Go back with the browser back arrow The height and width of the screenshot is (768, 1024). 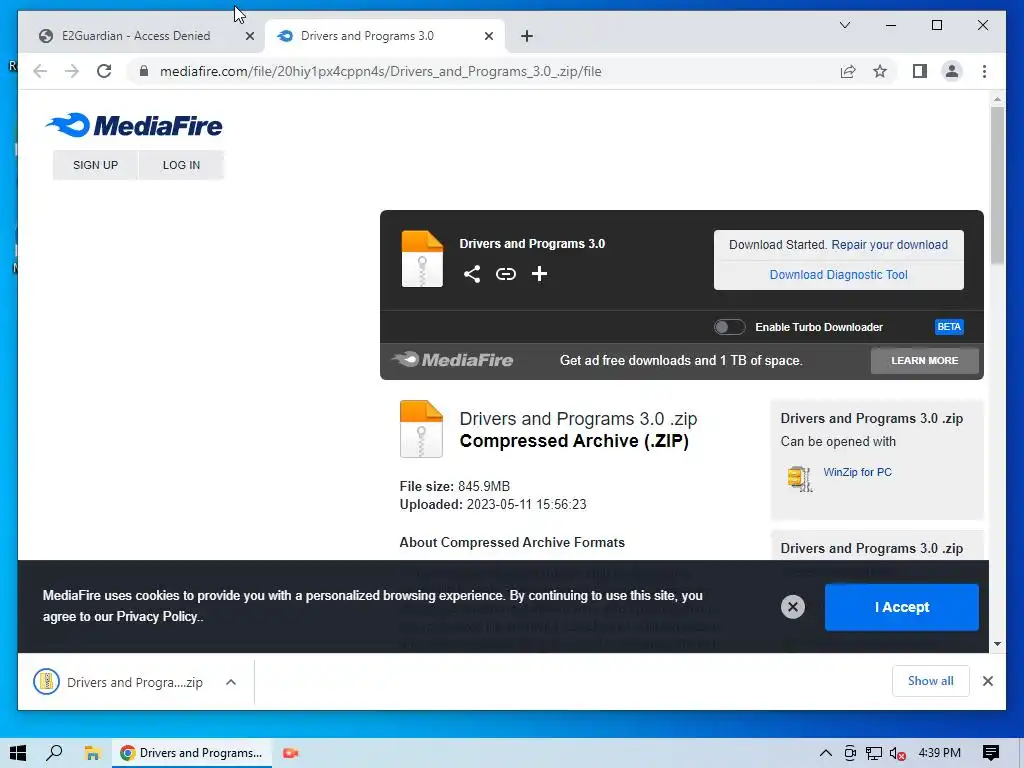40,71
